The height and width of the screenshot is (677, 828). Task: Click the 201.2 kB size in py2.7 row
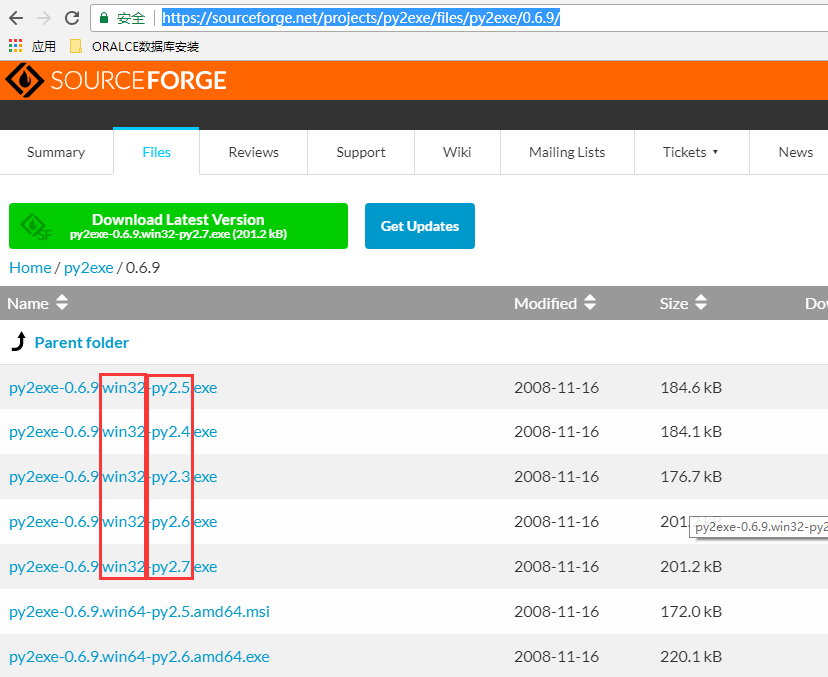point(691,567)
